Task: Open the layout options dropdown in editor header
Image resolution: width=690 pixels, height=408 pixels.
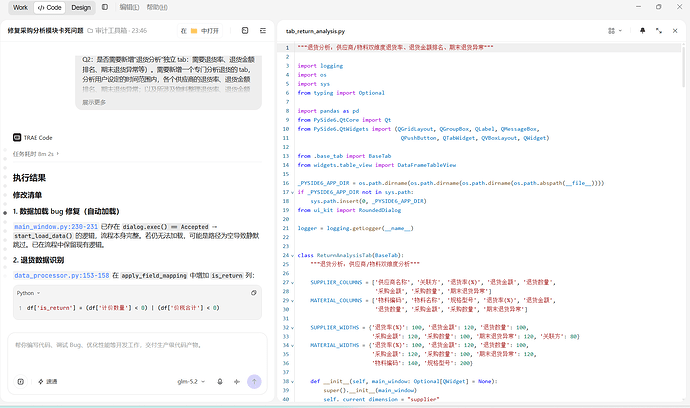Action: pos(615,31)
